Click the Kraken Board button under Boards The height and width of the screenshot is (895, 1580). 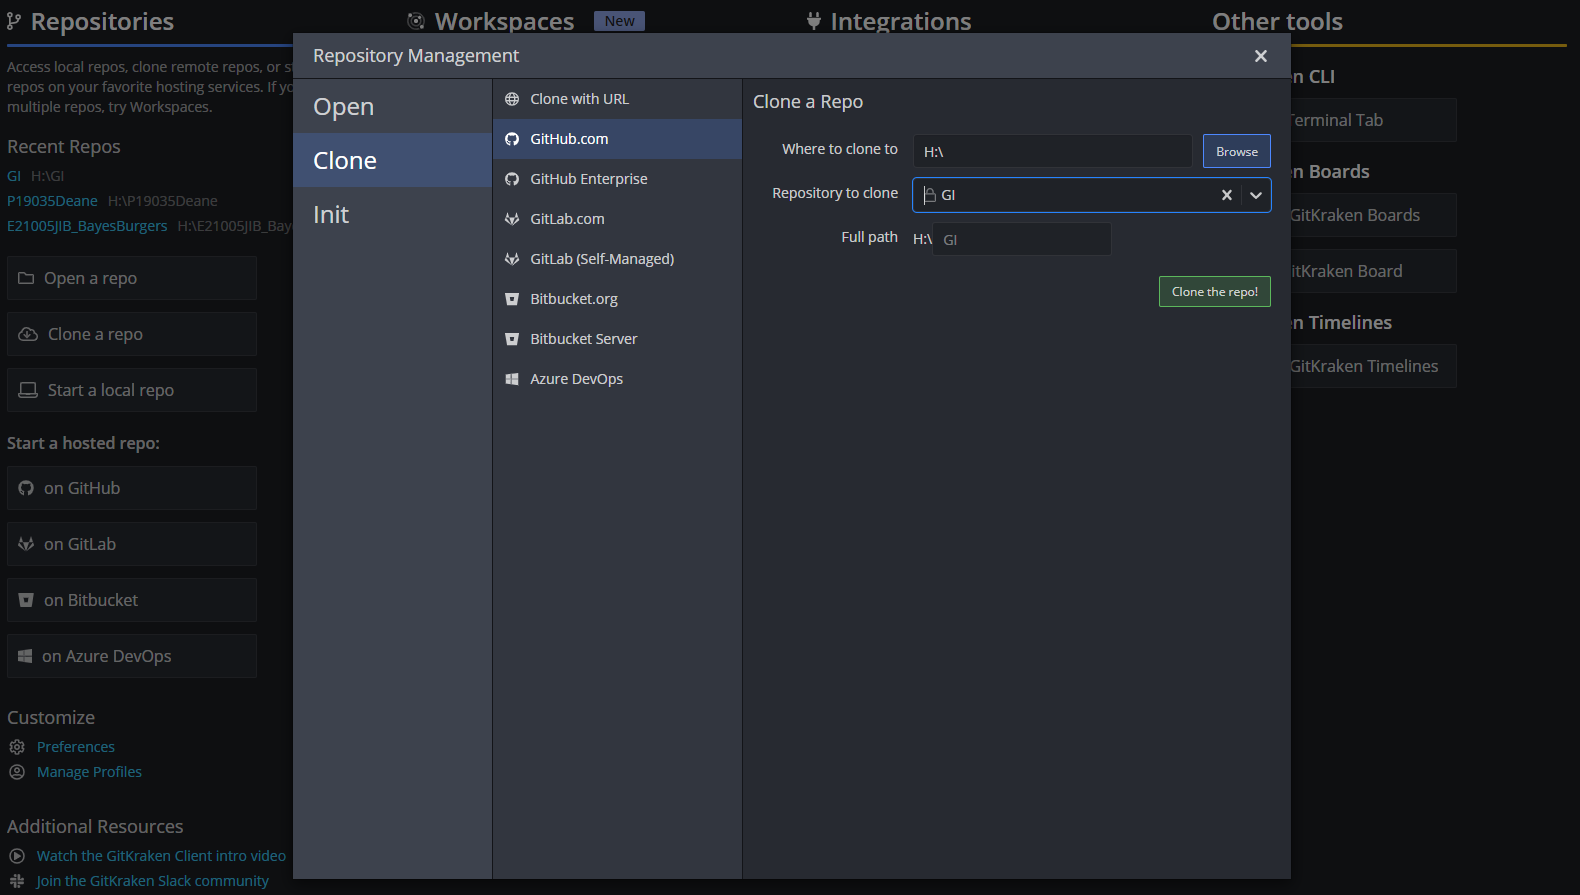(1372, 271)
